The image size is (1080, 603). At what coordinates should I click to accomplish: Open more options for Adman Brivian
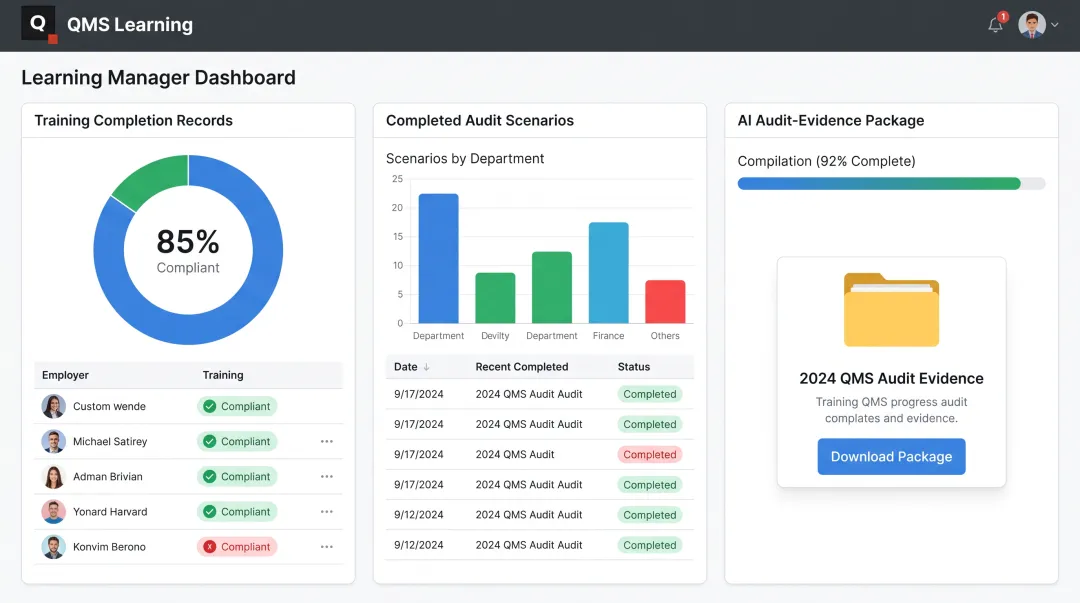pos(326,477)
